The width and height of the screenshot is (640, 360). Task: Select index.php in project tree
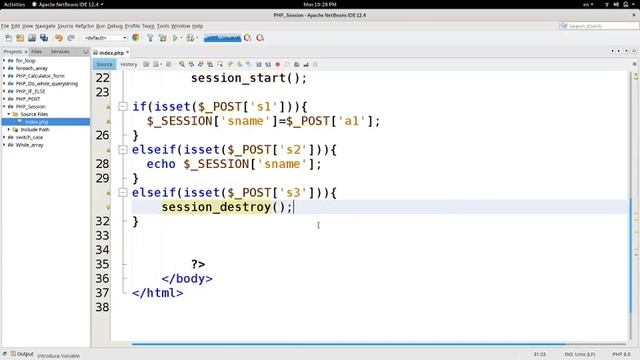(36, 122)
